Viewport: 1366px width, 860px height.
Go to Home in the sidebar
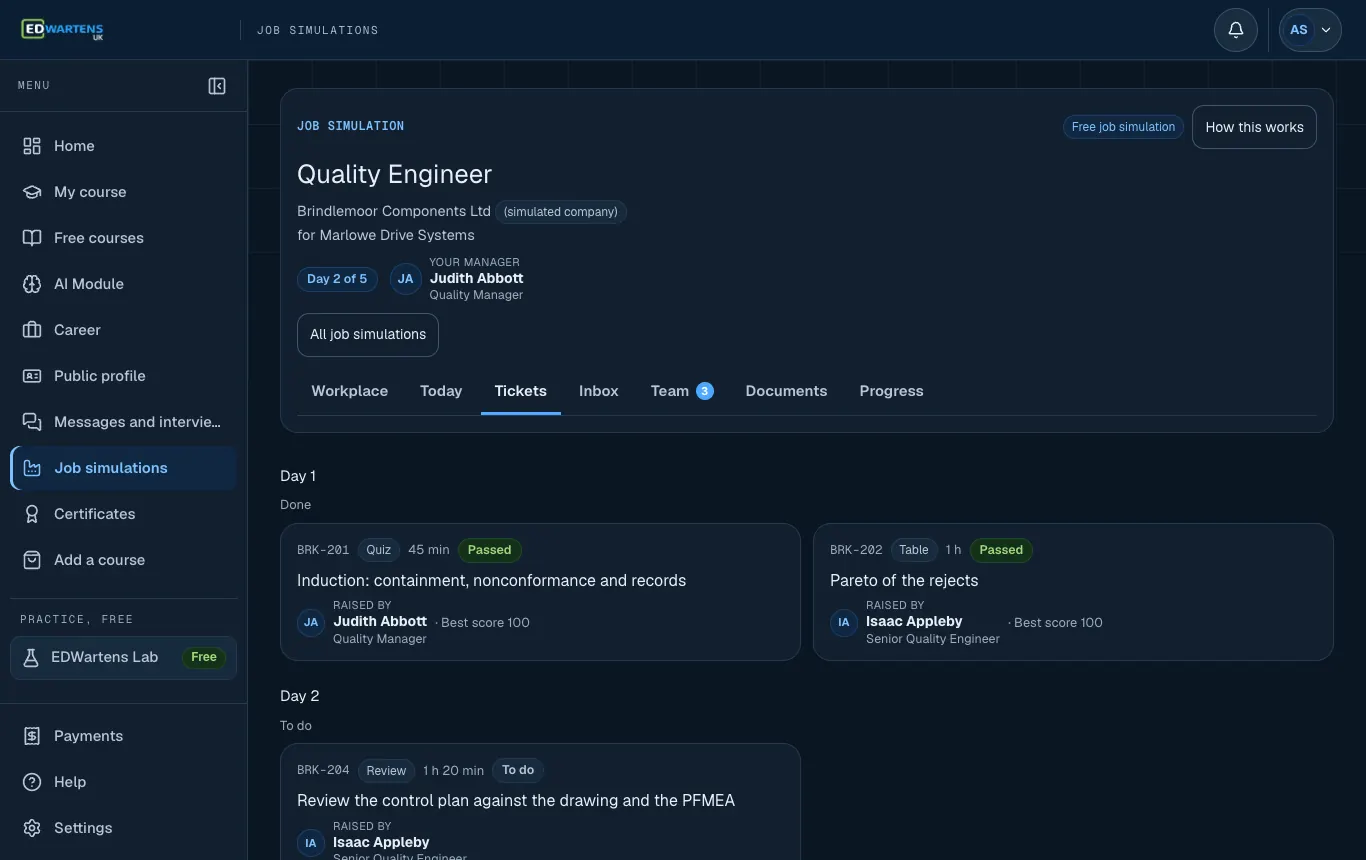(123, 146)
